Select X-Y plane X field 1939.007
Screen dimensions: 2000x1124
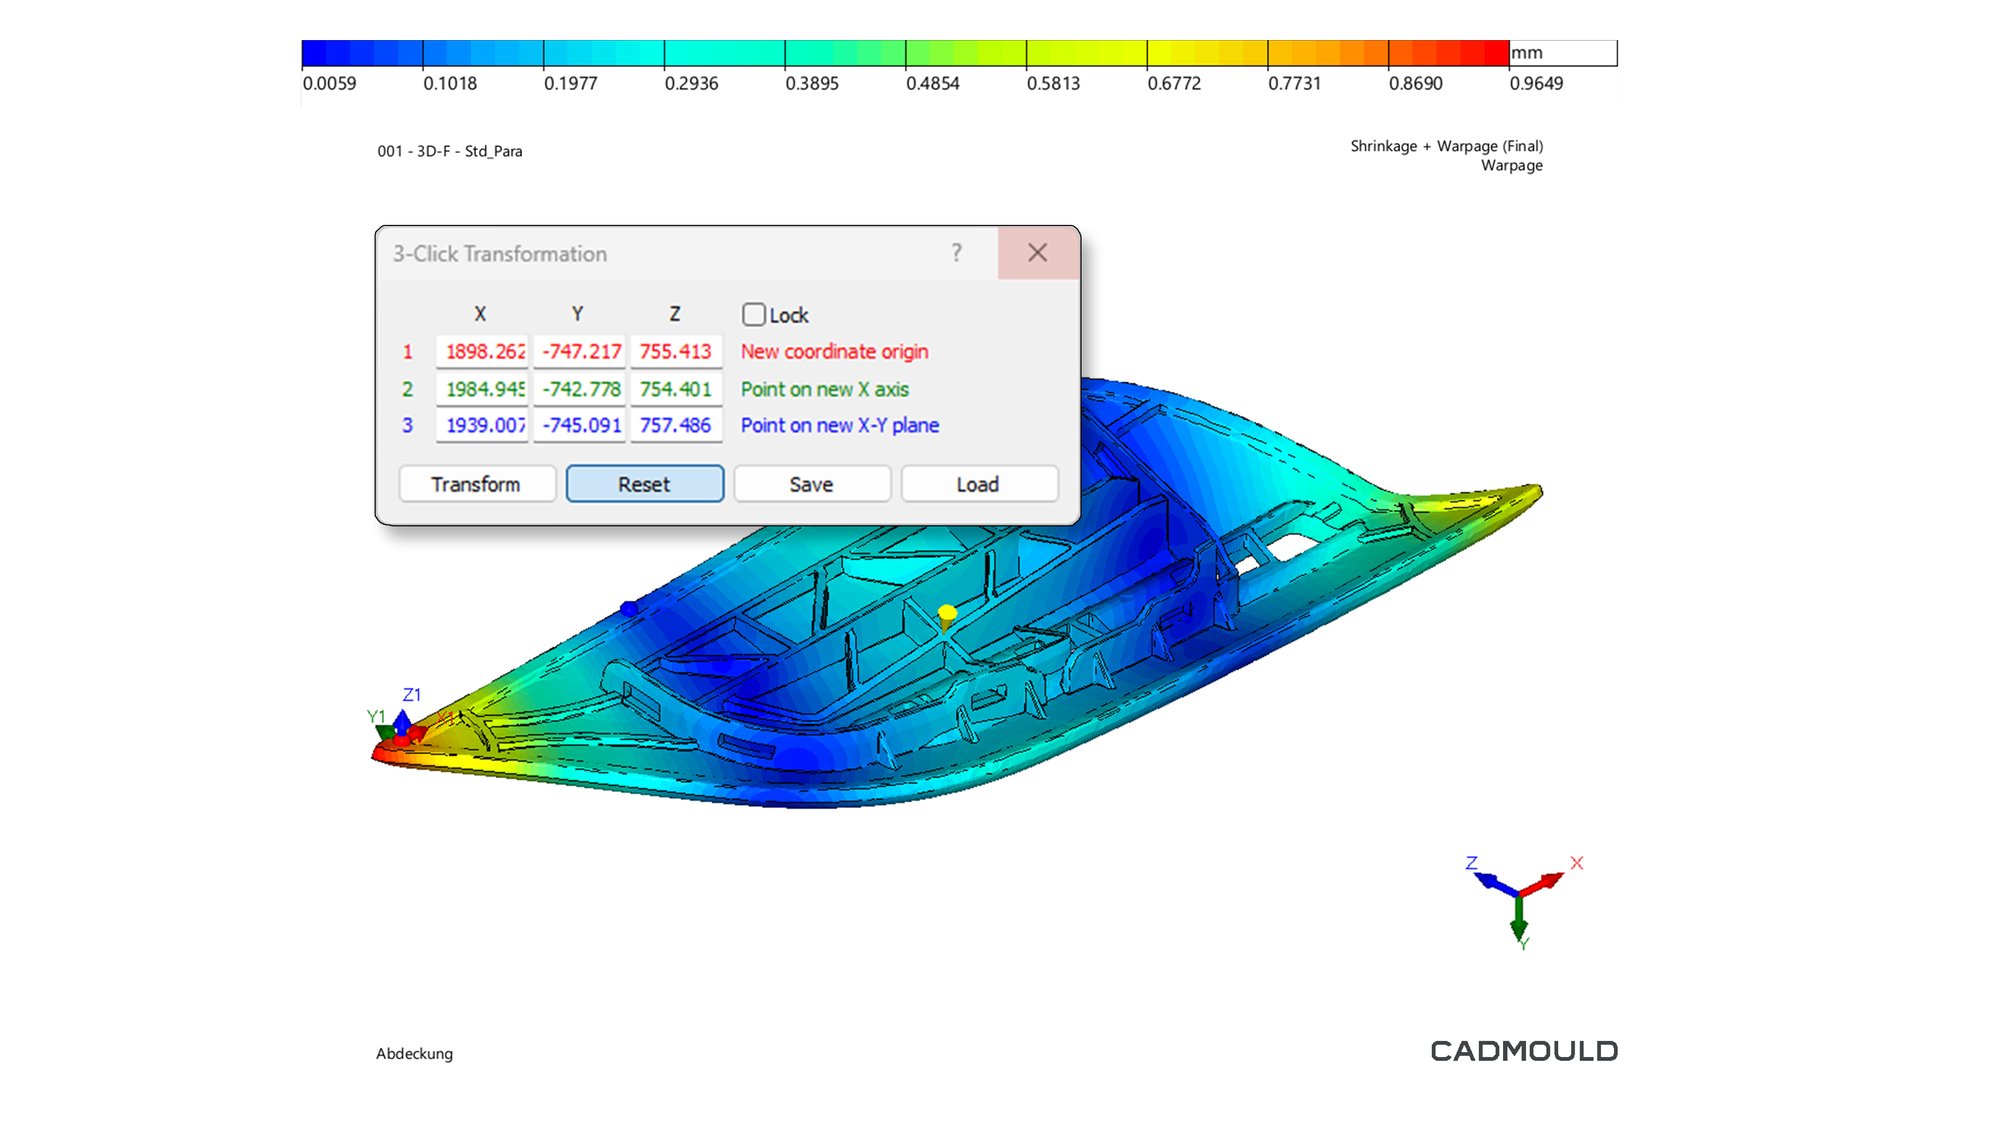click(482, 425)
